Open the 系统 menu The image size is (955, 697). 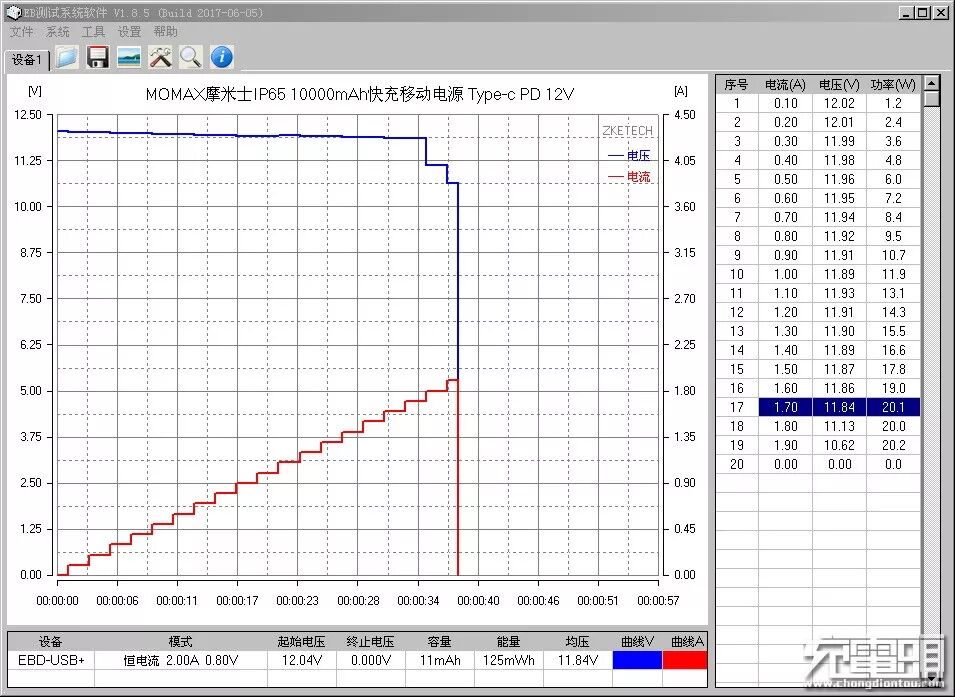(x=58, y=32)
